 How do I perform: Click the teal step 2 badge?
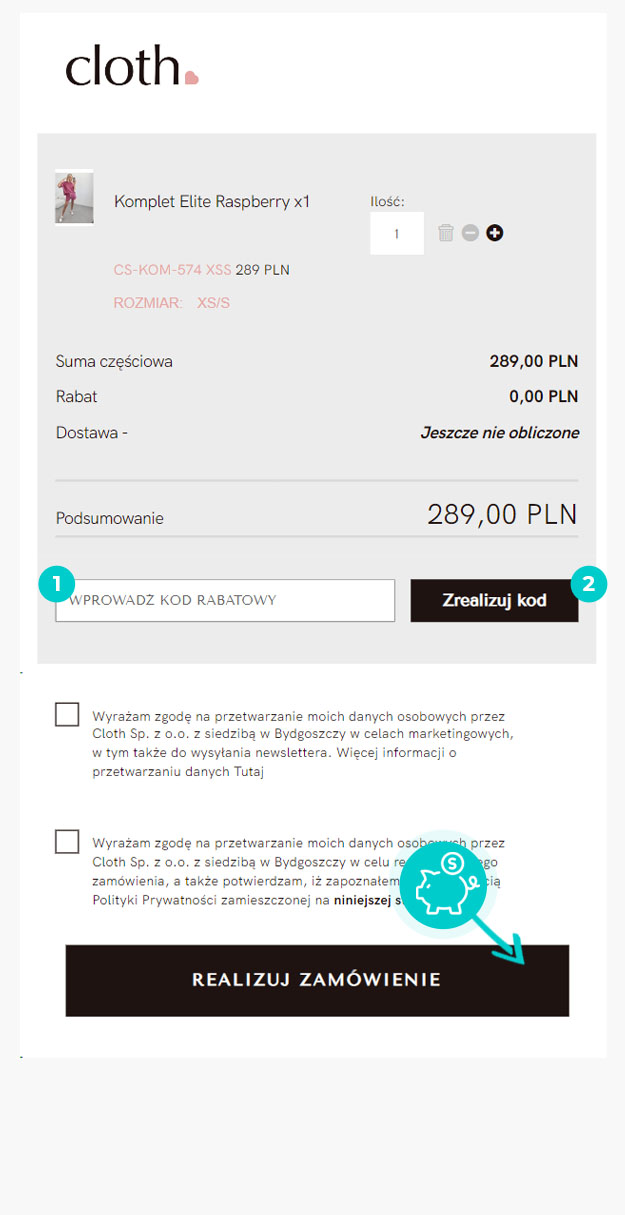(588, 584)
